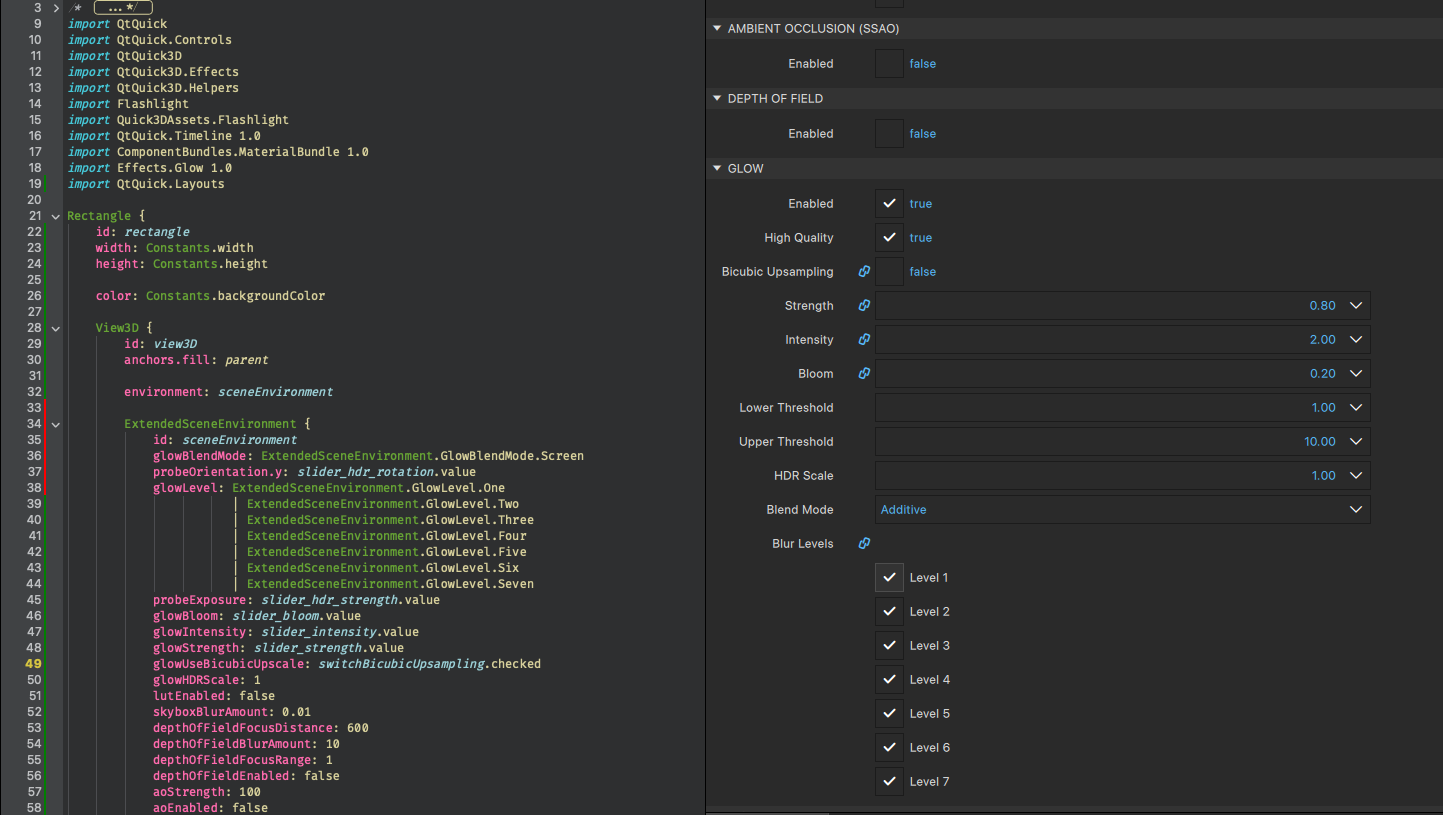This screenshot has height=815, width=1443.
Task: Collapse AMBIENT OCCLUSION (SSAO) section
Action: [717, 28]
